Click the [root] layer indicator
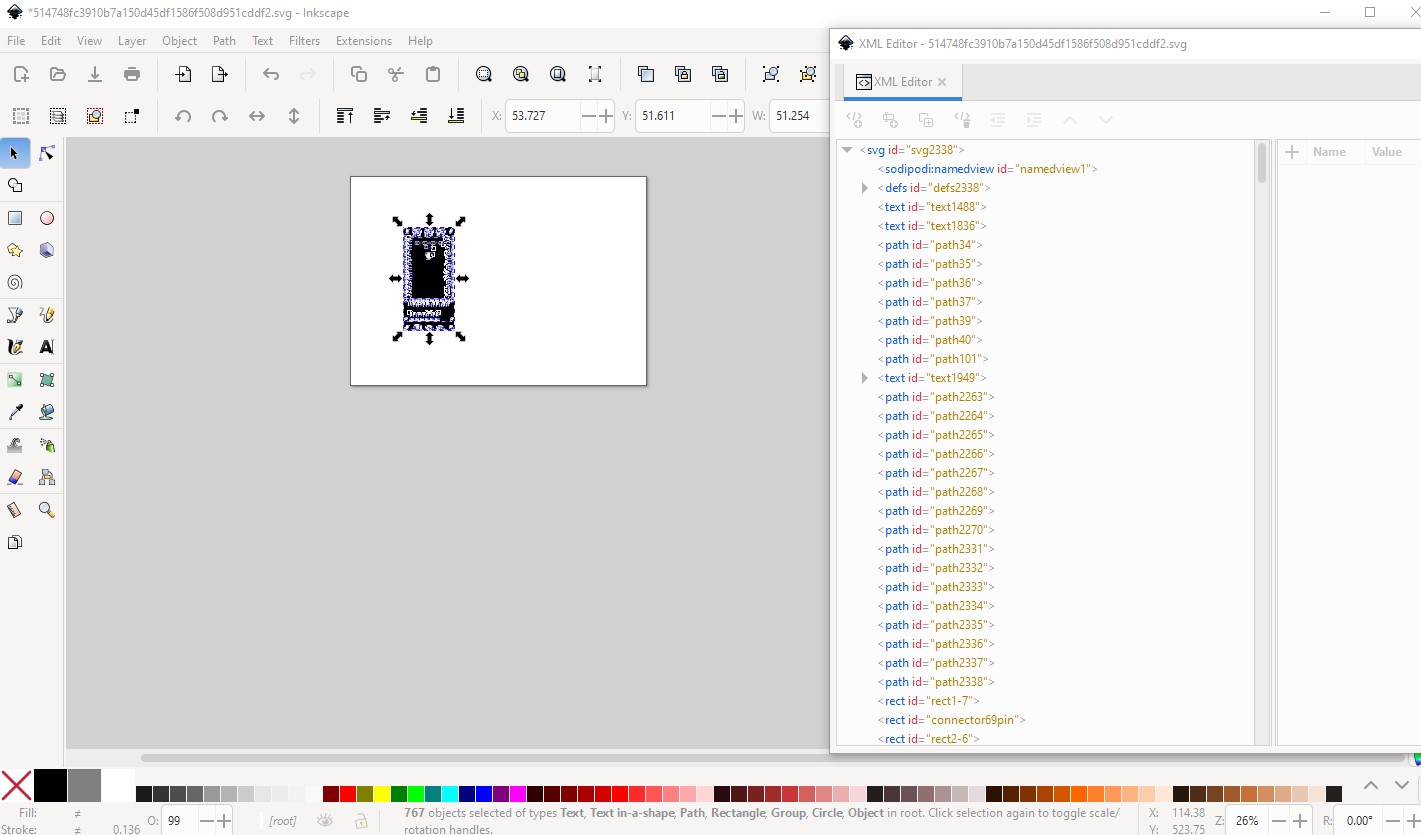This screenshot has height=835, width=1421. (283, 821)
